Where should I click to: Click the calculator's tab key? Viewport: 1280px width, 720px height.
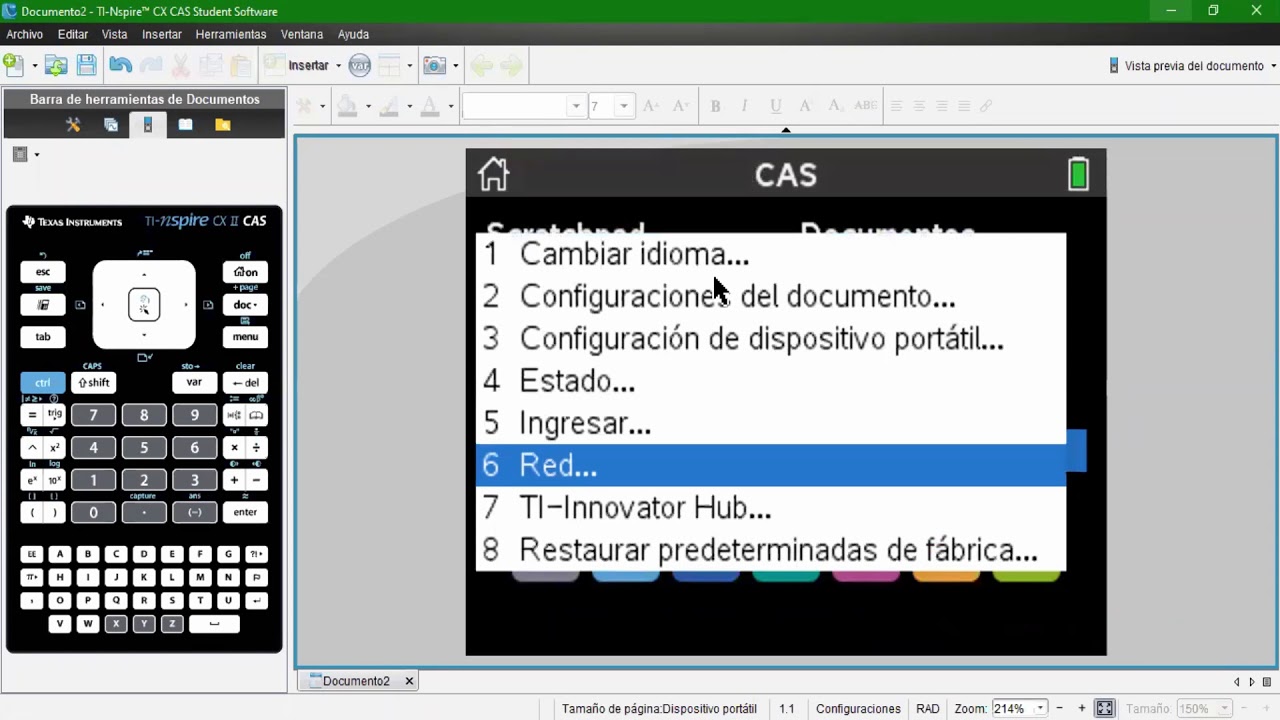coord(43,337)
